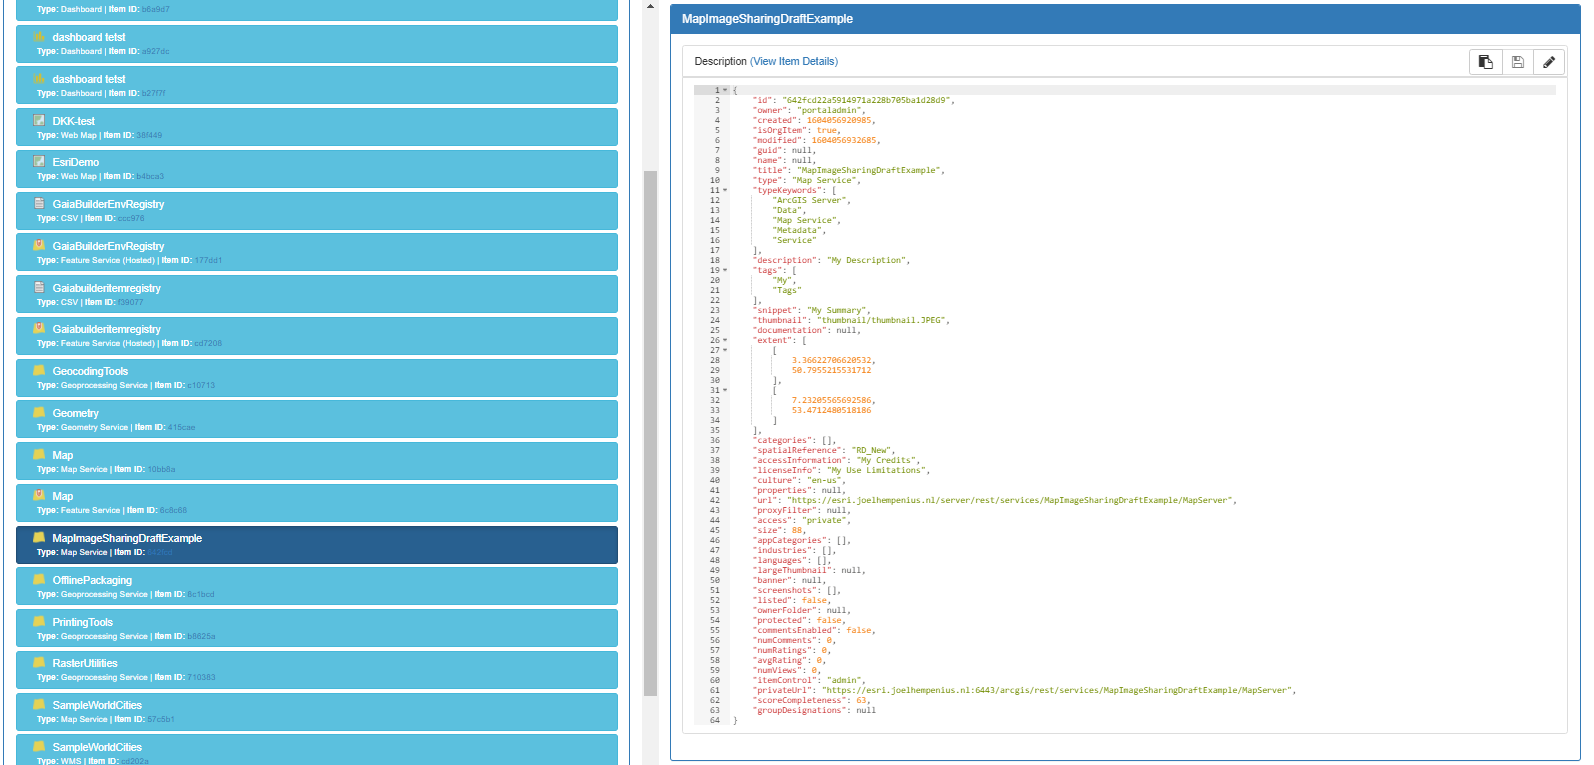Screen dimensions: 1594x765
Task: Click the "url" MapServer value on line 42
Action: coord(1011,500)
